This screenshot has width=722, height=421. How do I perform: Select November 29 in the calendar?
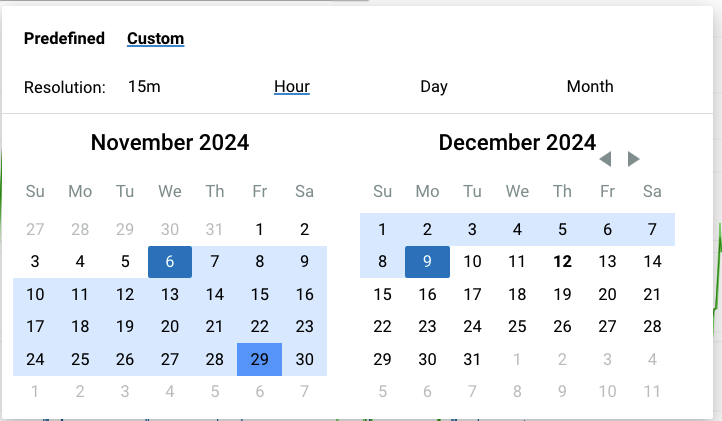click(260, 359)
